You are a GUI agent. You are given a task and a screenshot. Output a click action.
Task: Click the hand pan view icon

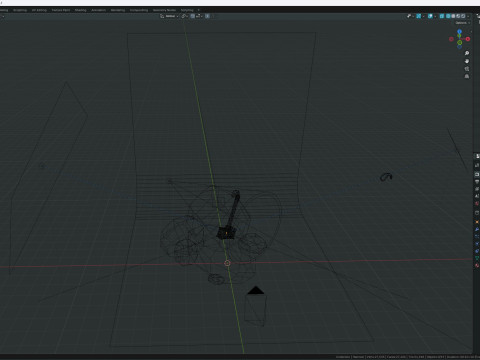click(467, 61)
